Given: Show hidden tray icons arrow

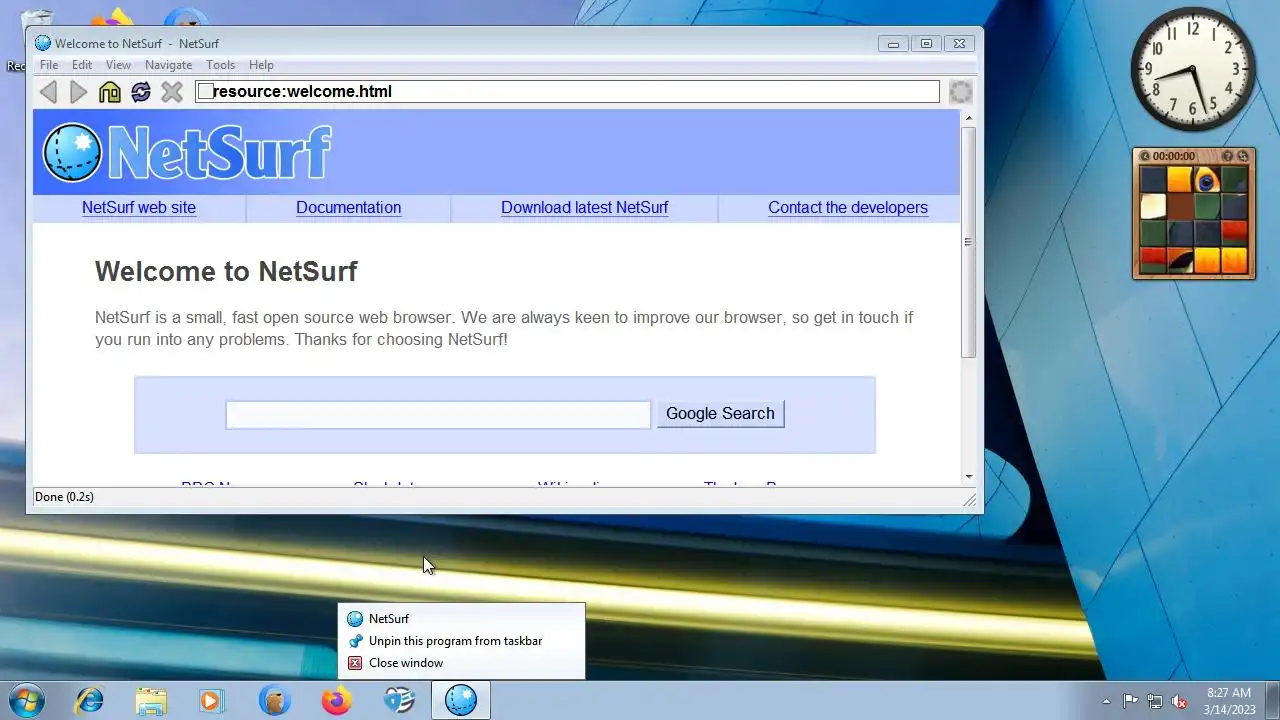Looking at the screenshot, I should (1106, 701).
